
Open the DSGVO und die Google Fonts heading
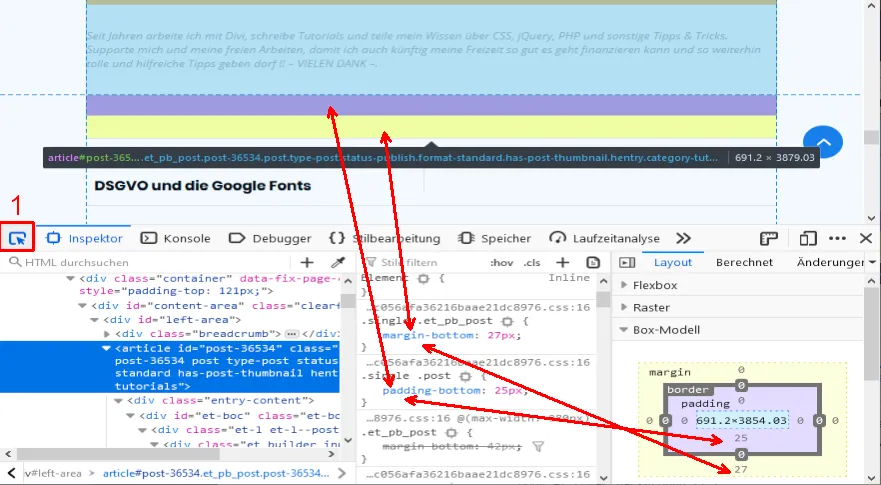[x=202, y=185]
